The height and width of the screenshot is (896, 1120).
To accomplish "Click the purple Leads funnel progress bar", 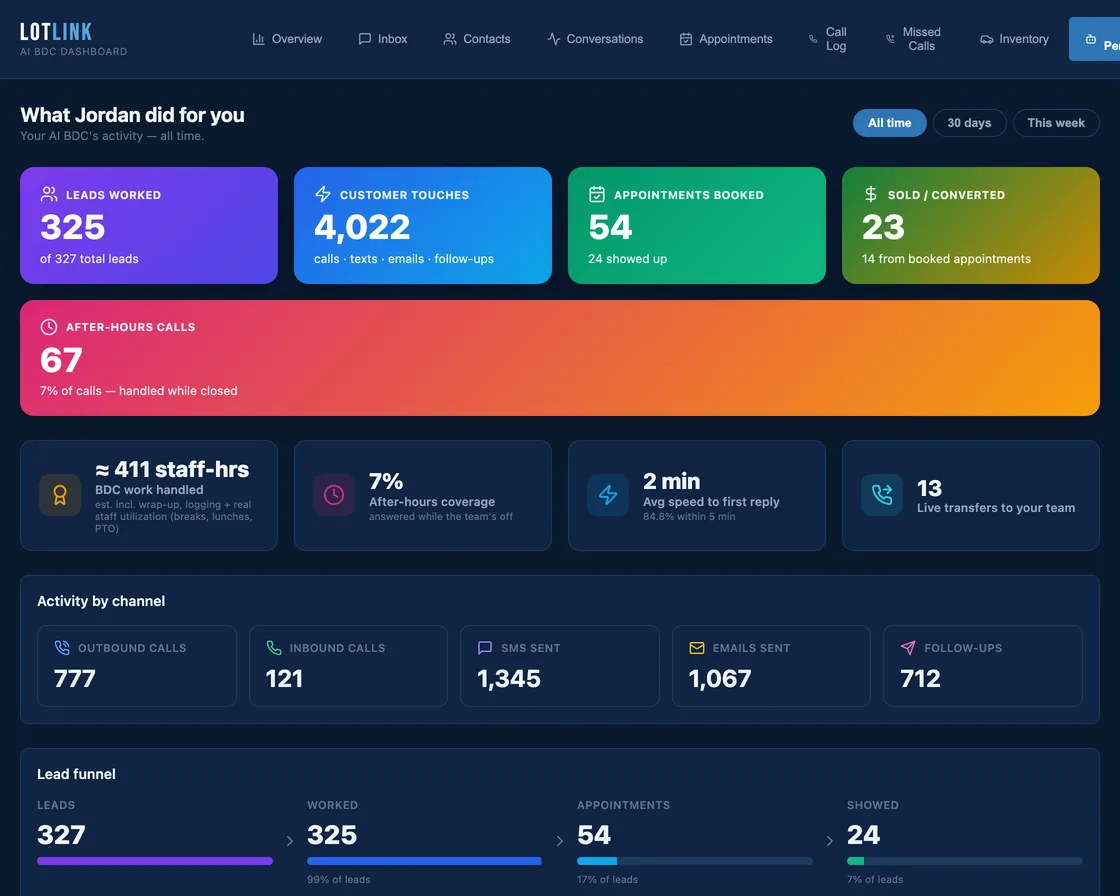I will (x=155, y=861).
